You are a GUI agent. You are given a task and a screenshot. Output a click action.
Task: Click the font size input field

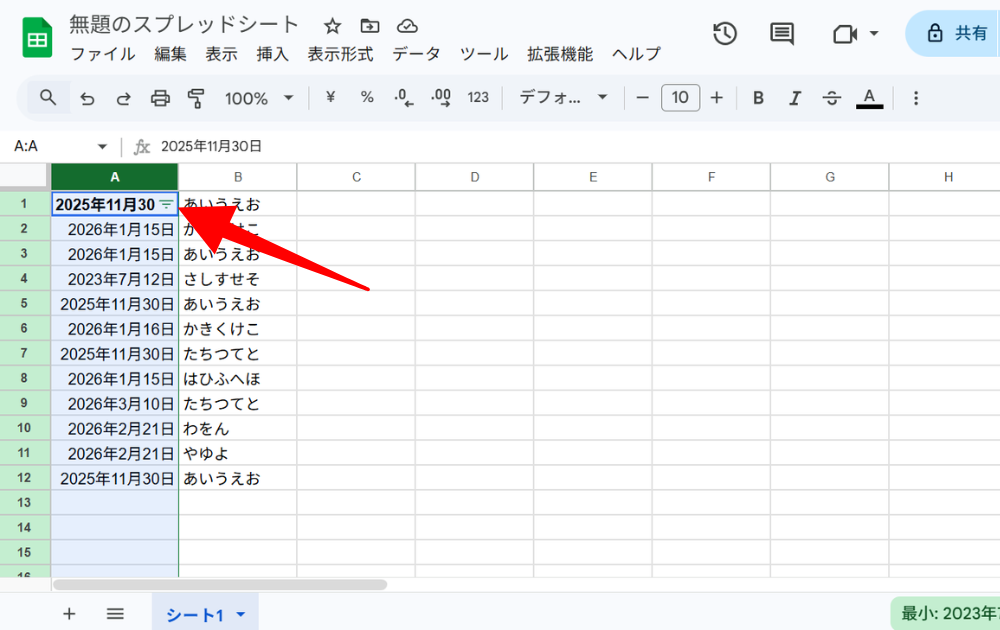point(680,98)
